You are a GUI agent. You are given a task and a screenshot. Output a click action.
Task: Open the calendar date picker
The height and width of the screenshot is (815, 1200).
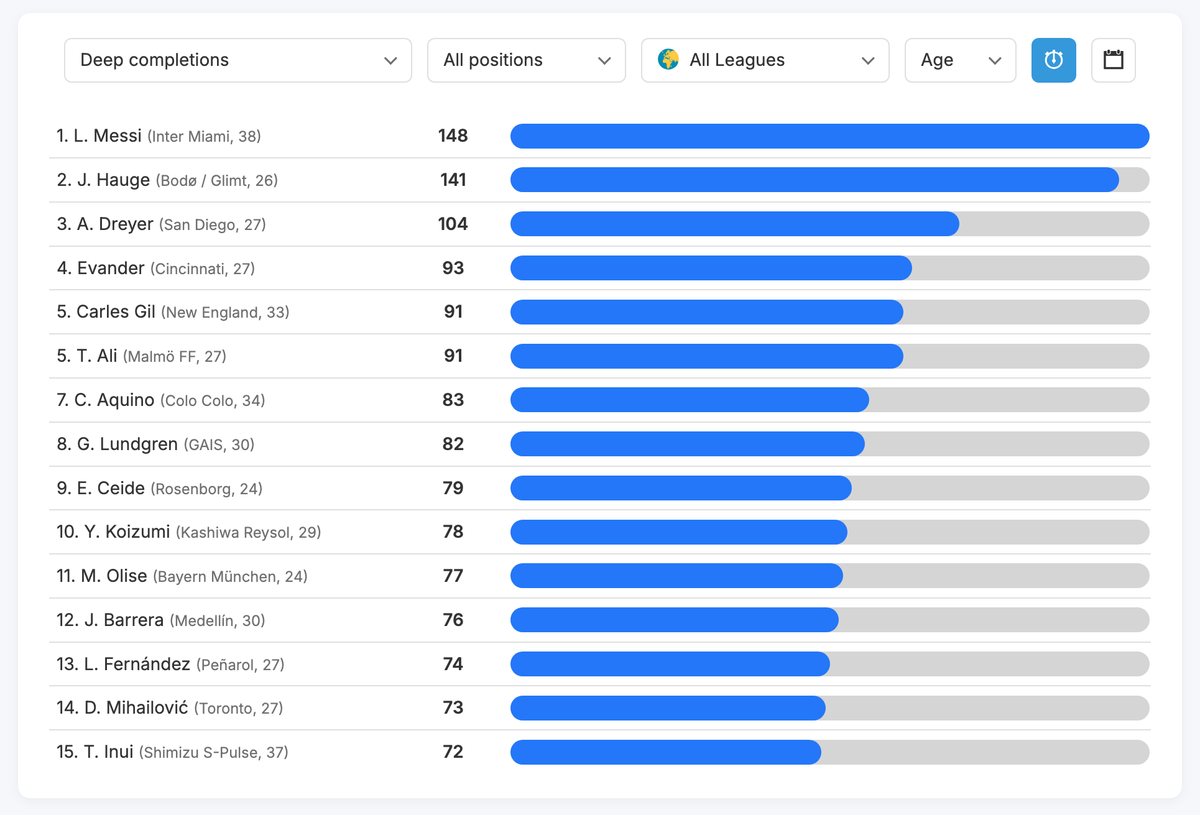point(1112,60)
